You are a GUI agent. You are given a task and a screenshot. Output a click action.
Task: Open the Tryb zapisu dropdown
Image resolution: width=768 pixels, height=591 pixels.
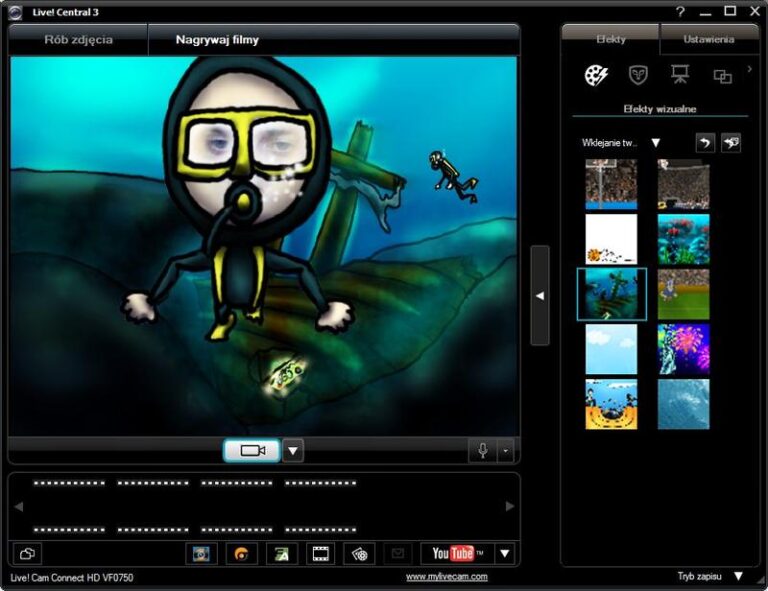click(738, 577)
